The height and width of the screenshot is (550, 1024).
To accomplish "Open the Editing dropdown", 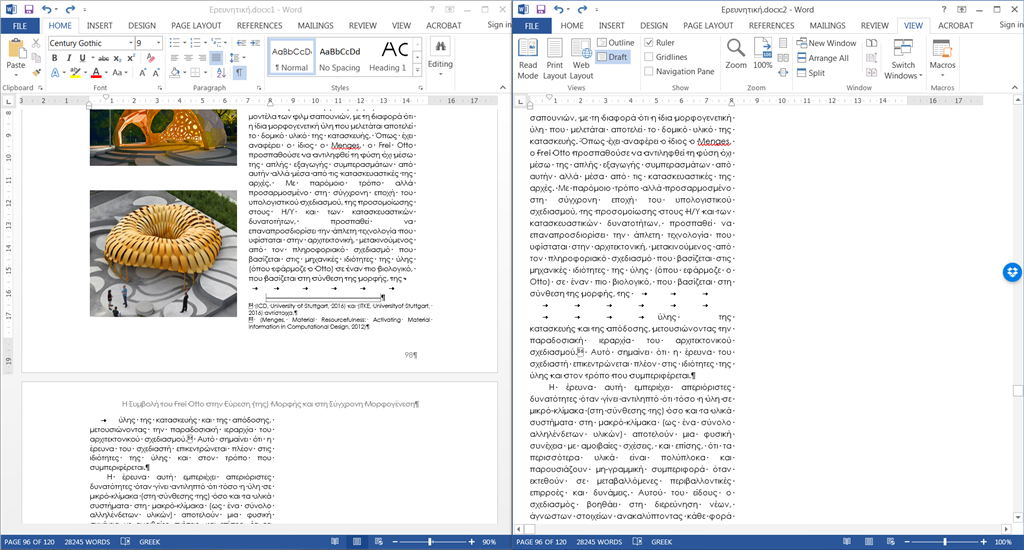I will coord(440,57).
